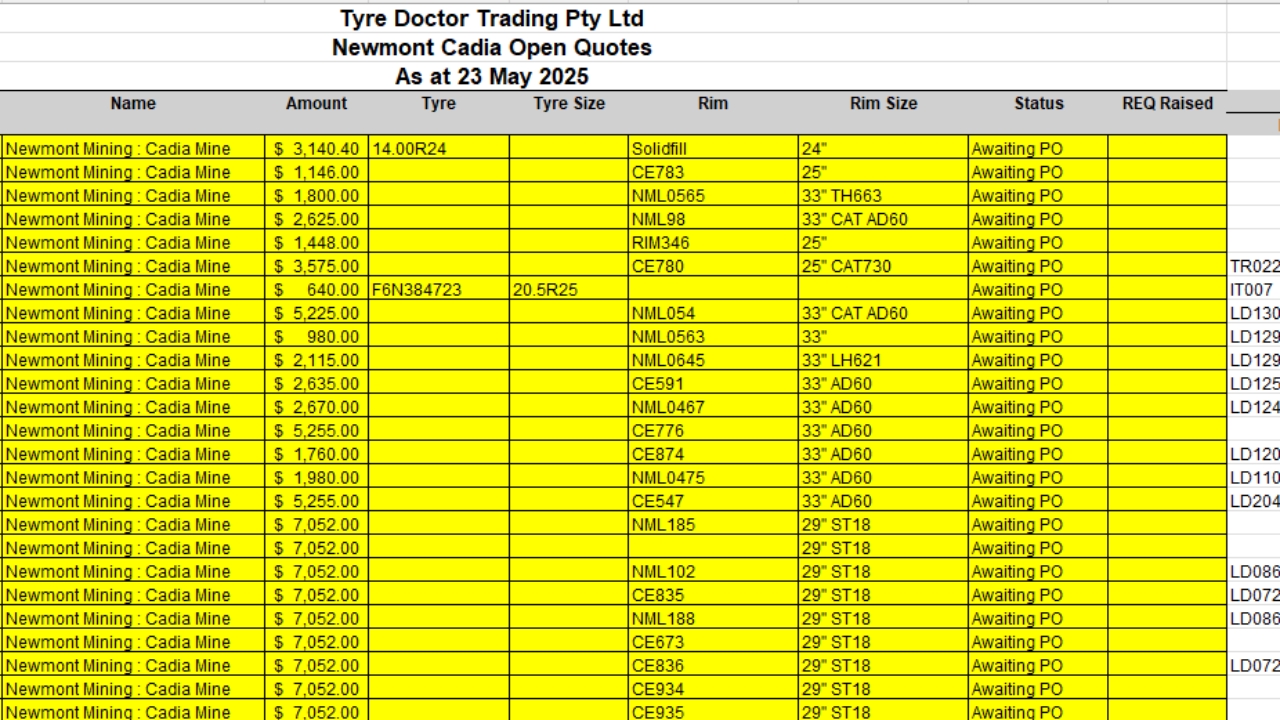
Task: Select the rim cell 'NML0645'
Action: (x=713, y=360)
